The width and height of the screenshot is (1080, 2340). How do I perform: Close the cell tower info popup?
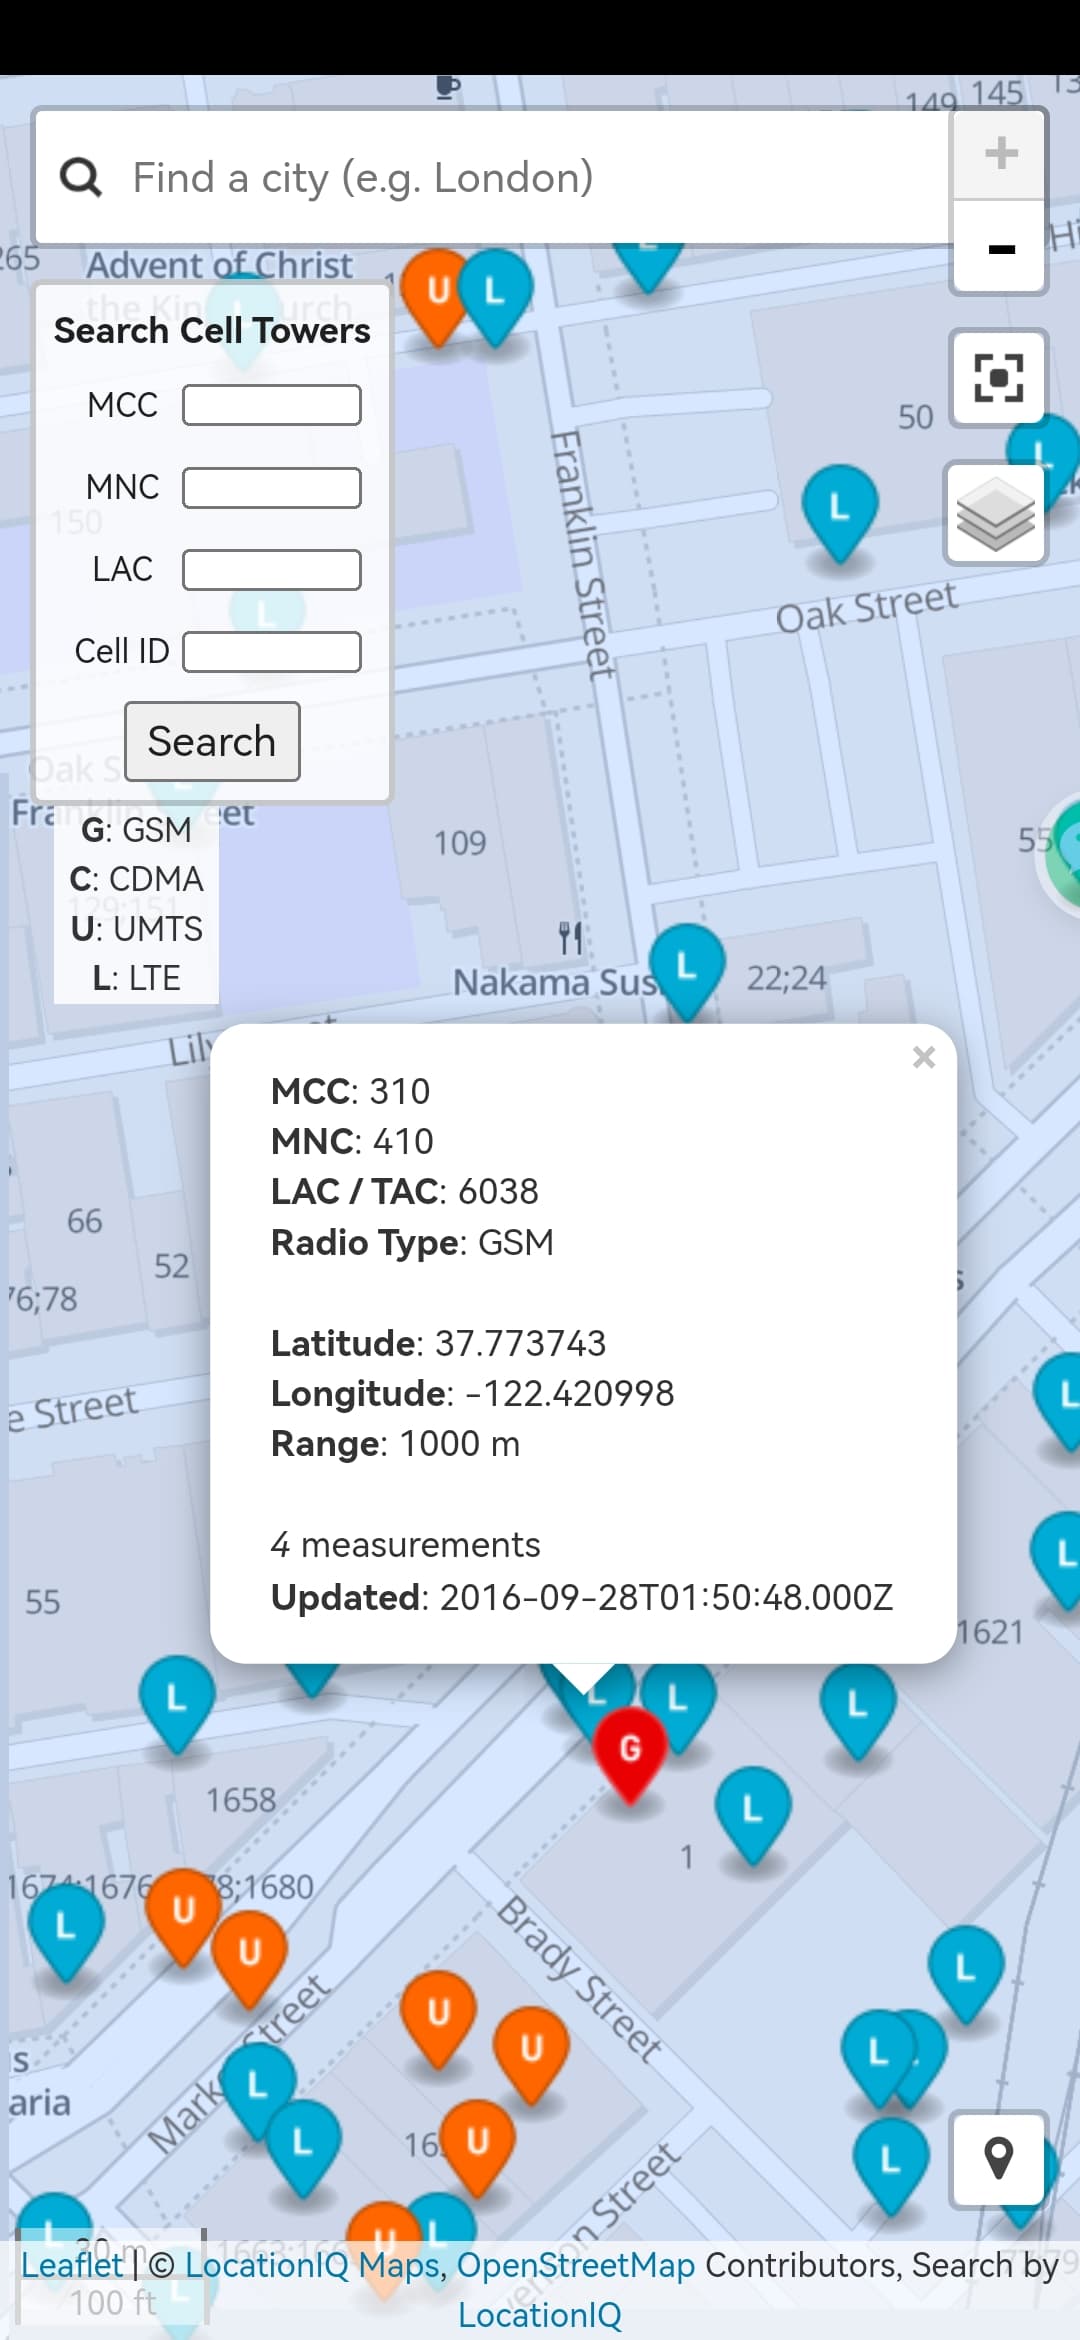click(x=924, y=1057)
